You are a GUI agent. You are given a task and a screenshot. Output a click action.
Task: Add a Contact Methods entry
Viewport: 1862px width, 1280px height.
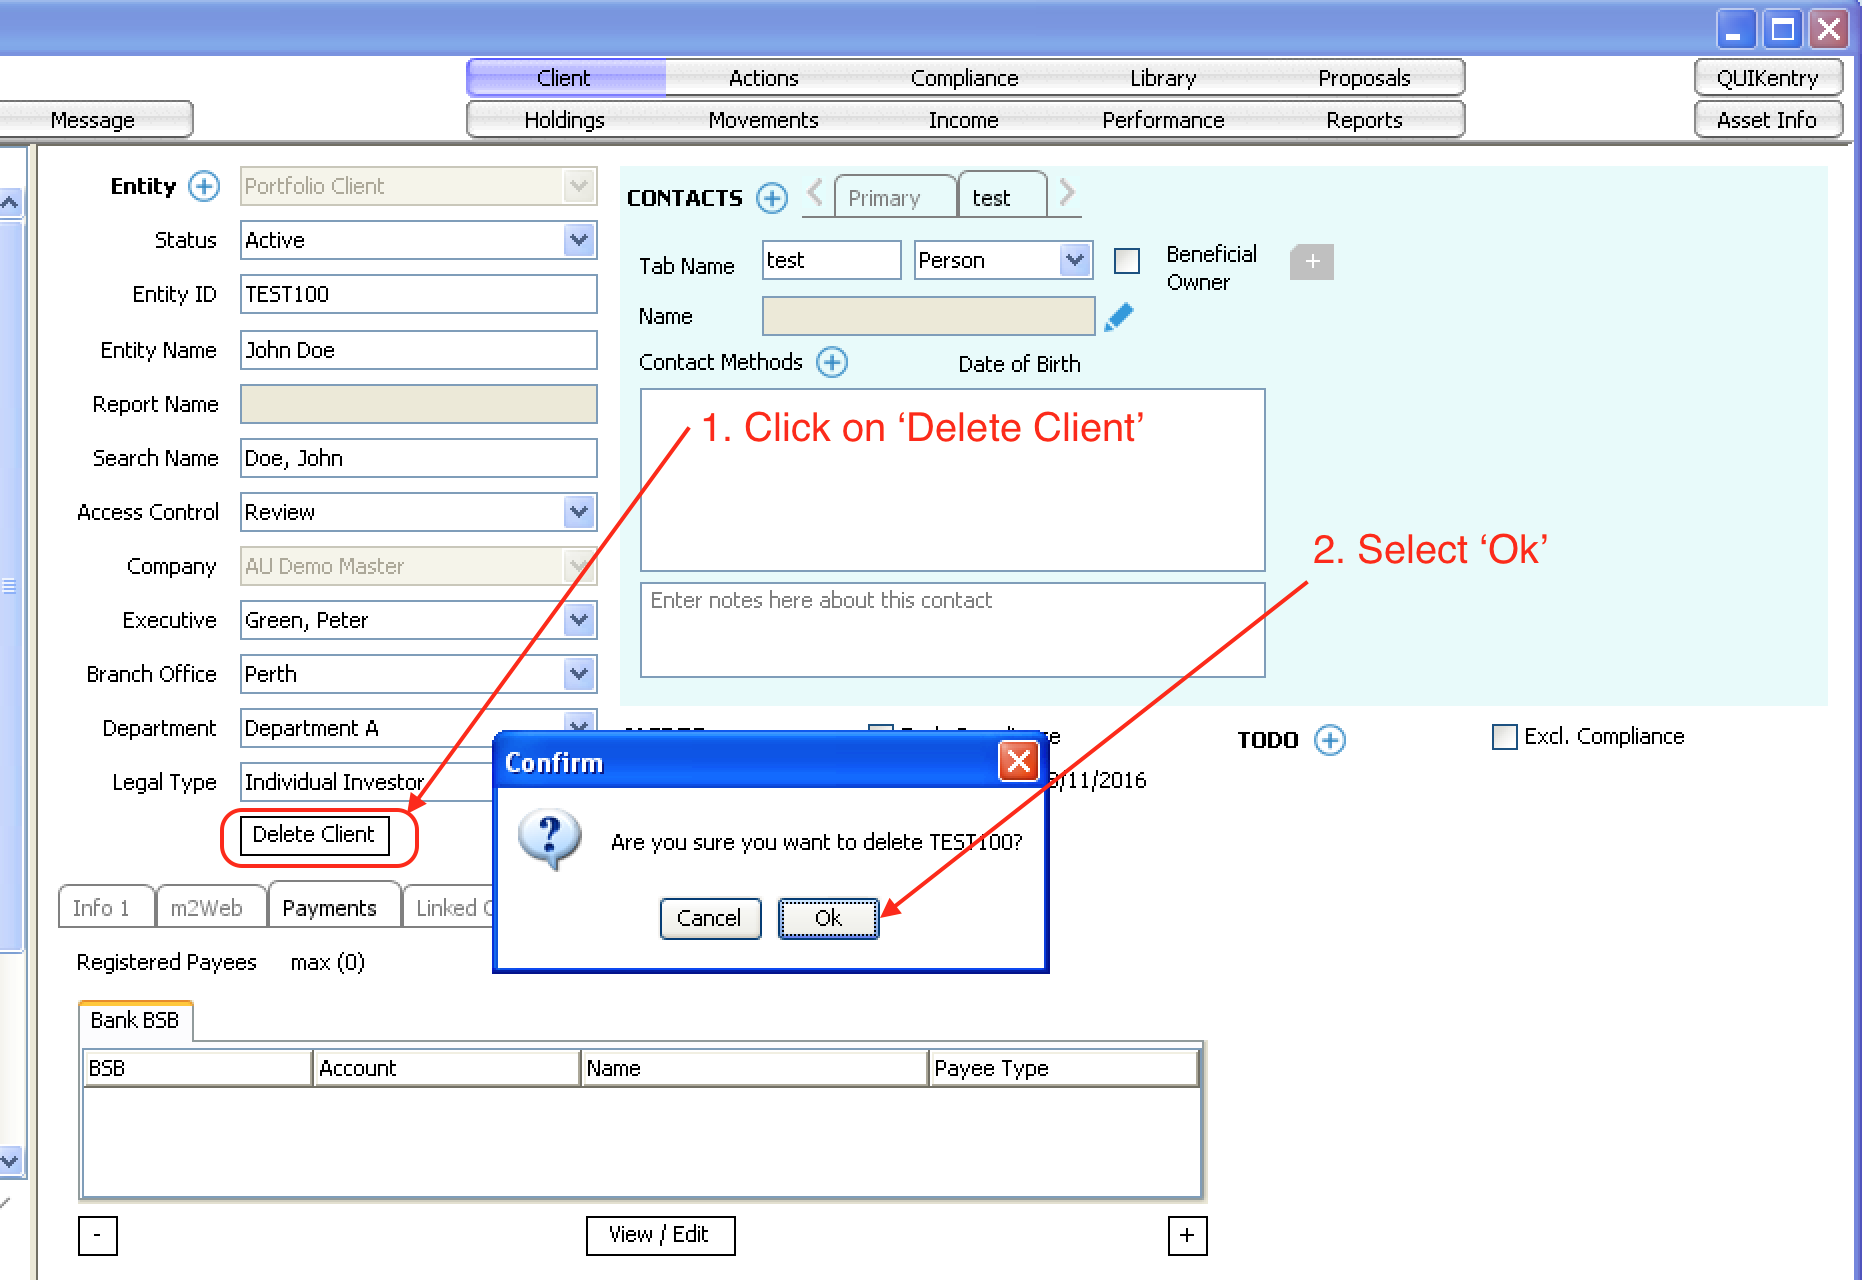click(831, 362)
